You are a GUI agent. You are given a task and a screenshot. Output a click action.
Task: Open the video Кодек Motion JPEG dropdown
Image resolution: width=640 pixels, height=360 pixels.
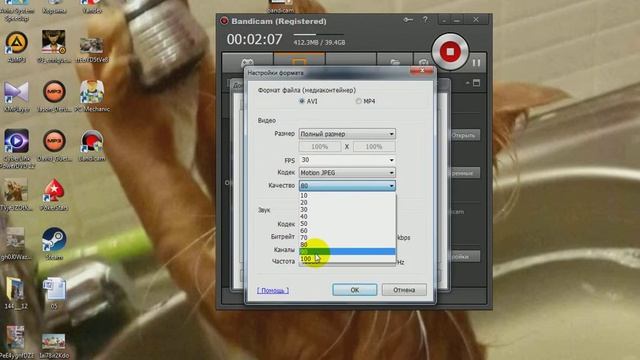pos(347,173)
